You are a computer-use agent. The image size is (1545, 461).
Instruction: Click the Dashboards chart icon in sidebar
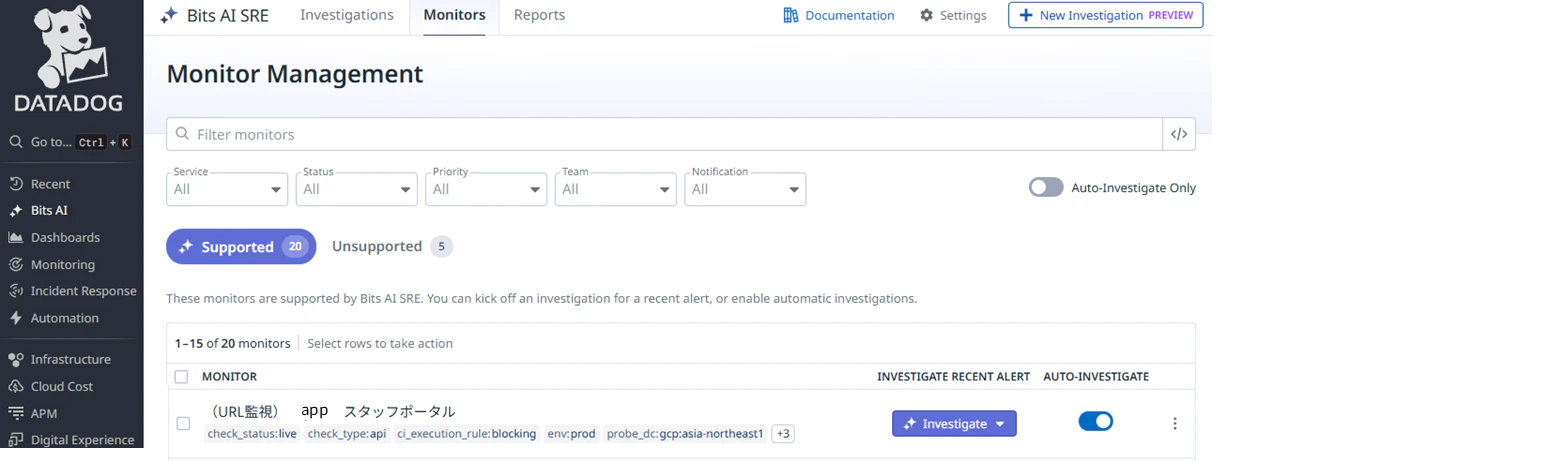click(16, 238)
